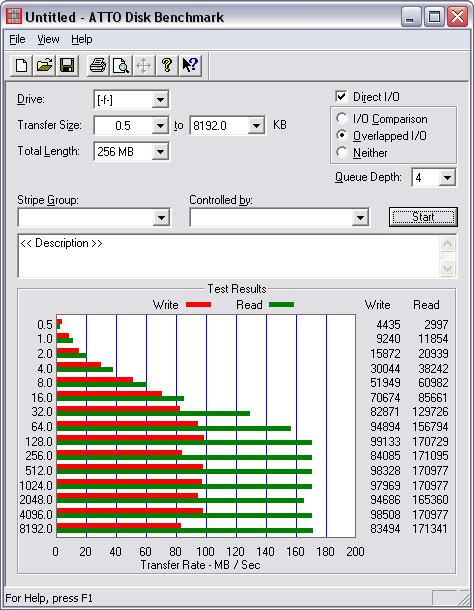This screenshot has width=474, height=610.
Task: Open a saved benchmark file icon
Action: [44, 65]
